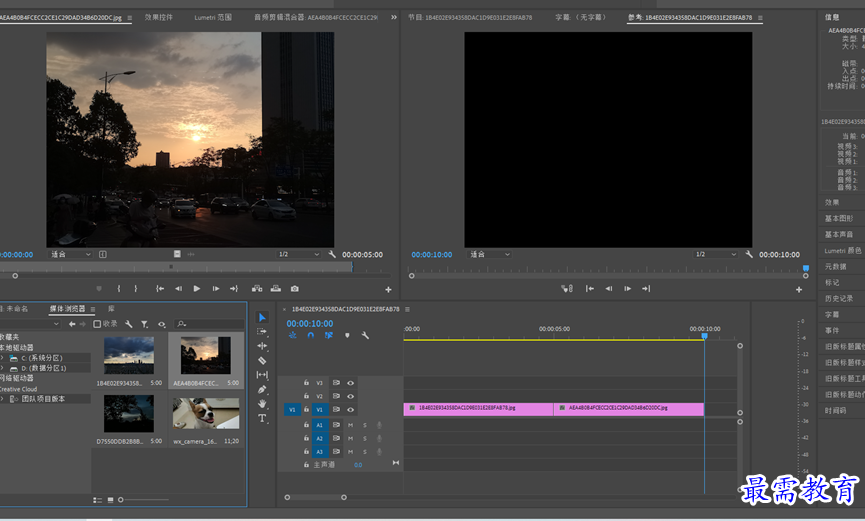Switch to 库 tab
This screenshot has height=521, width=865.
[111, 309]
